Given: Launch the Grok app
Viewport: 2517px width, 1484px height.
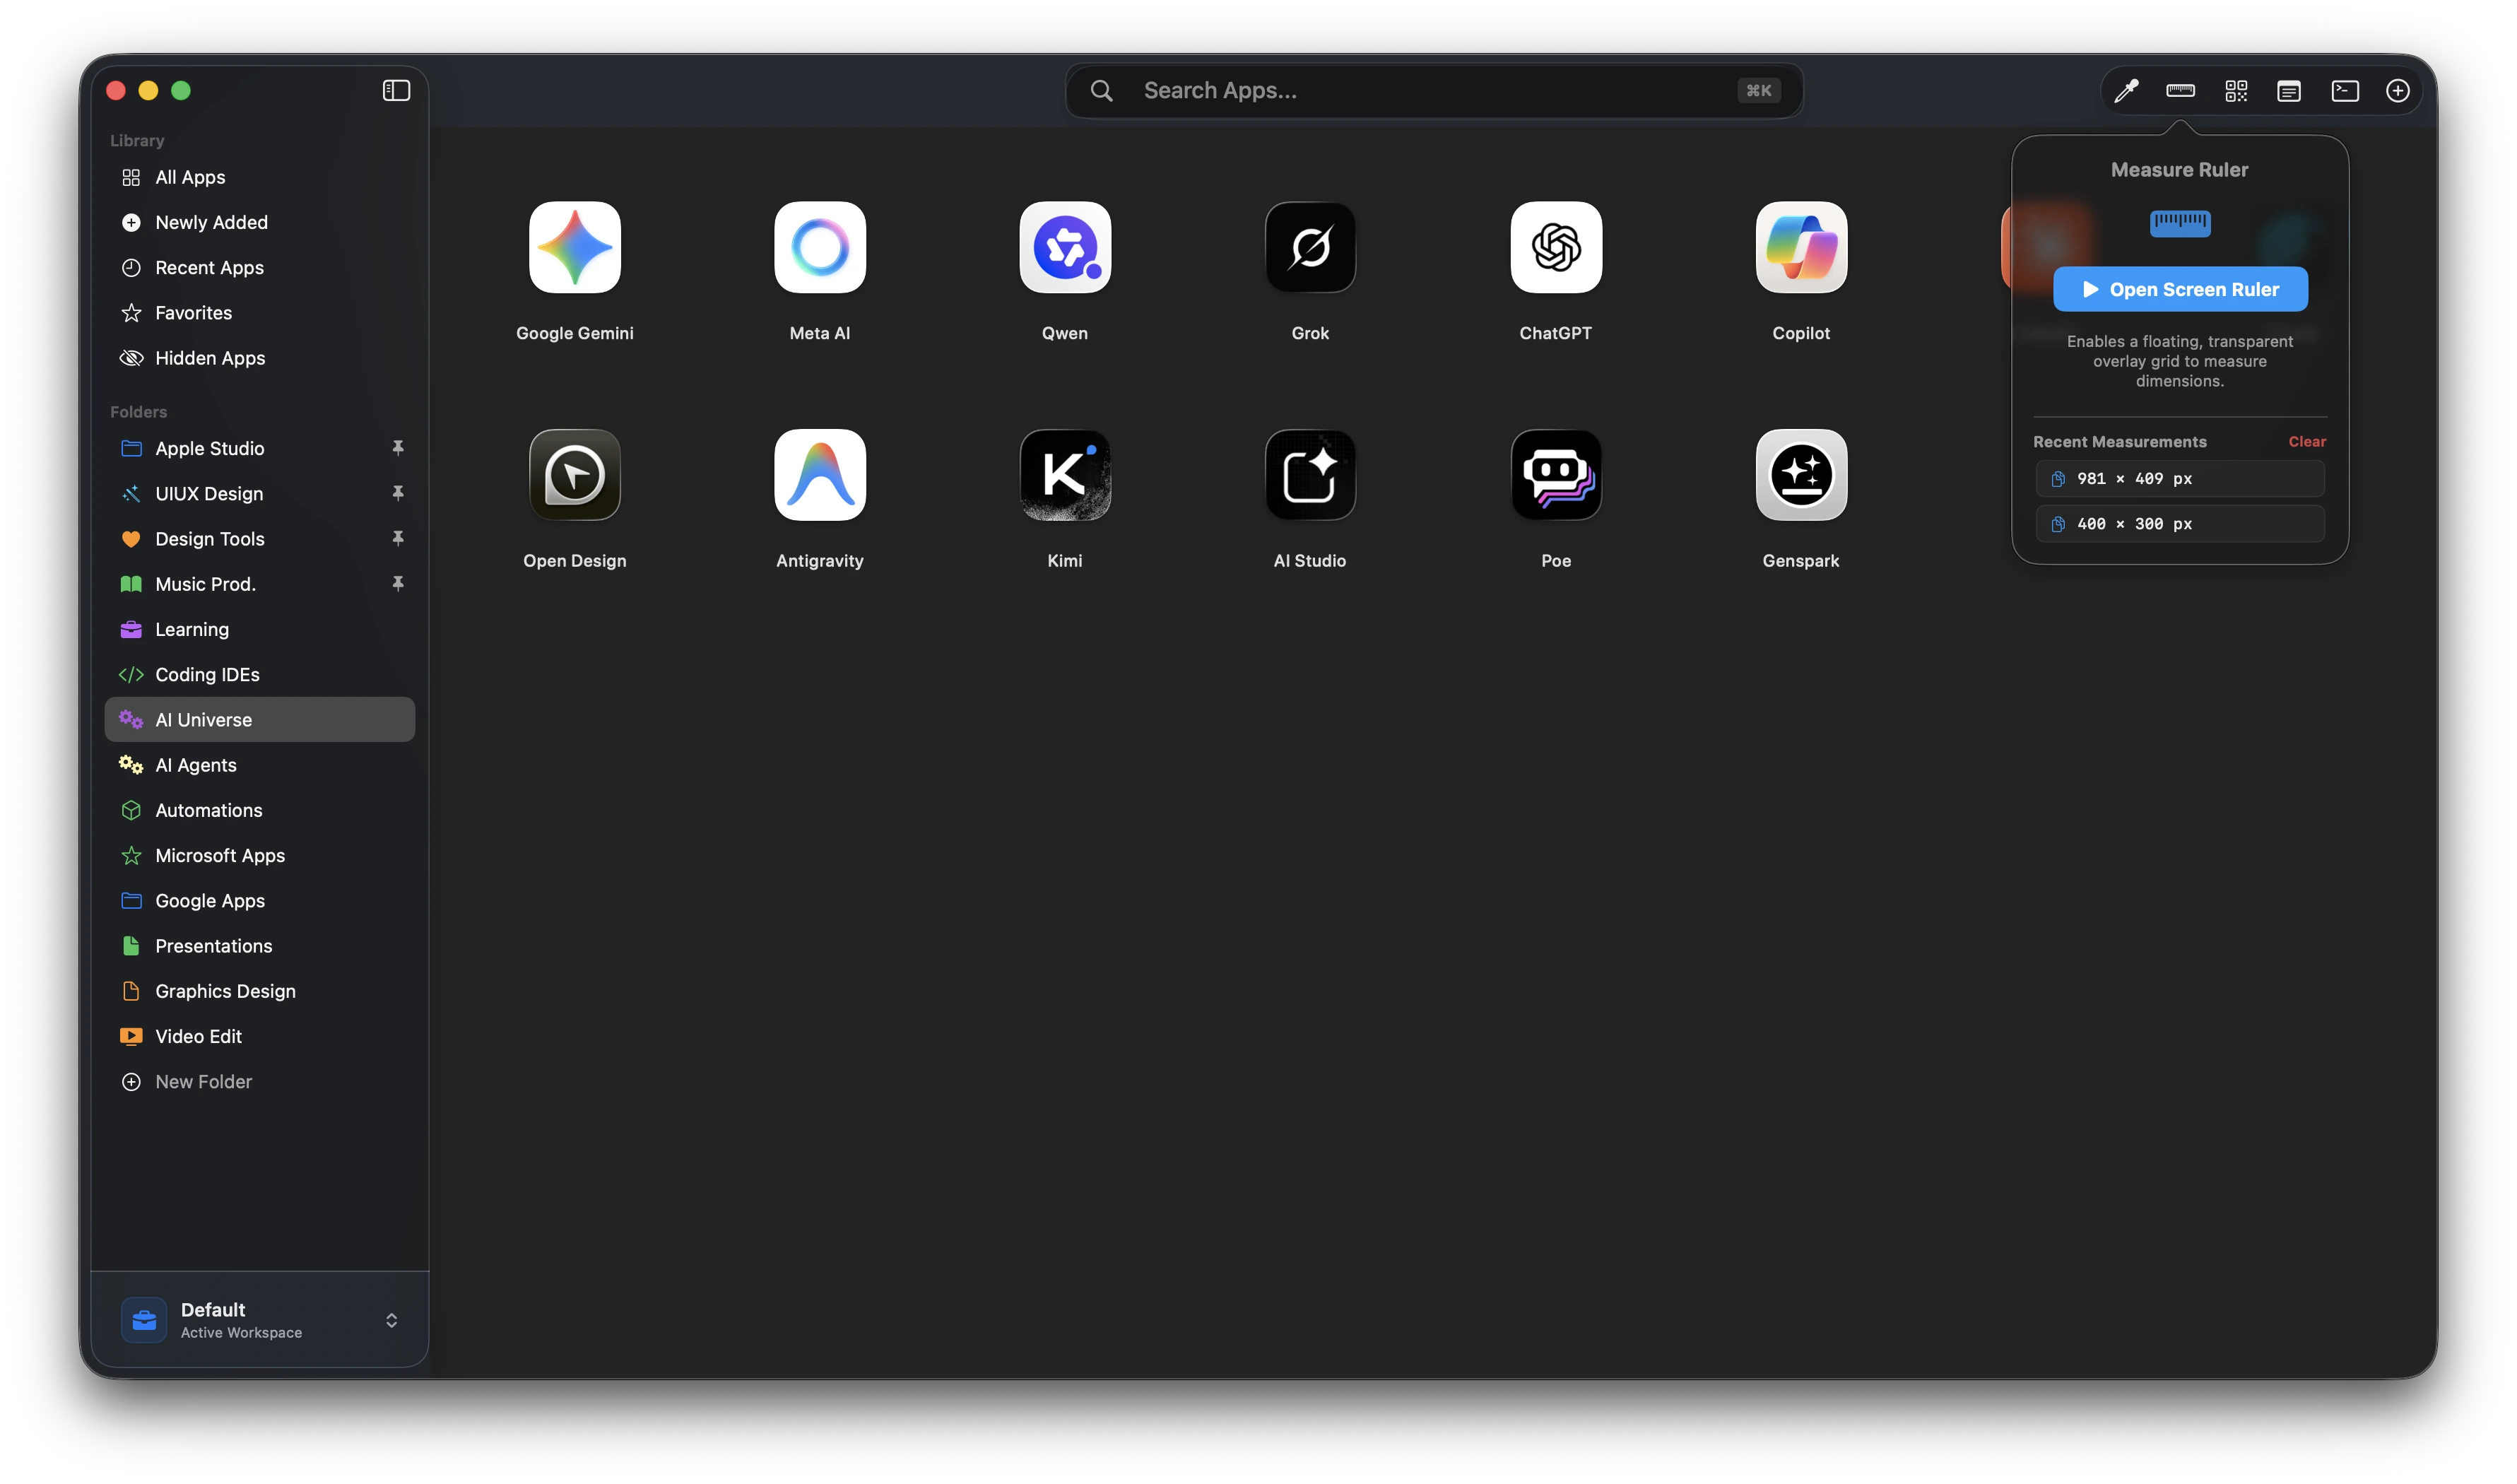Looking at the screenshot, I should pyautogui.click(x=1310, y=247).
